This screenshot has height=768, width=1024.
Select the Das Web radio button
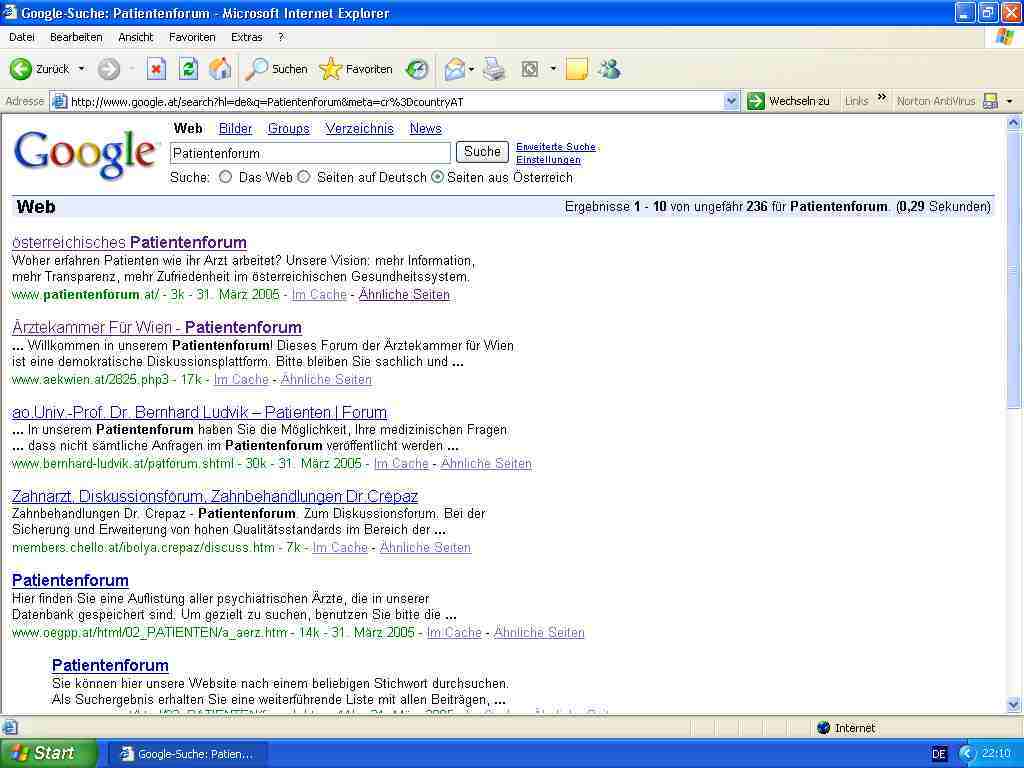225,177
